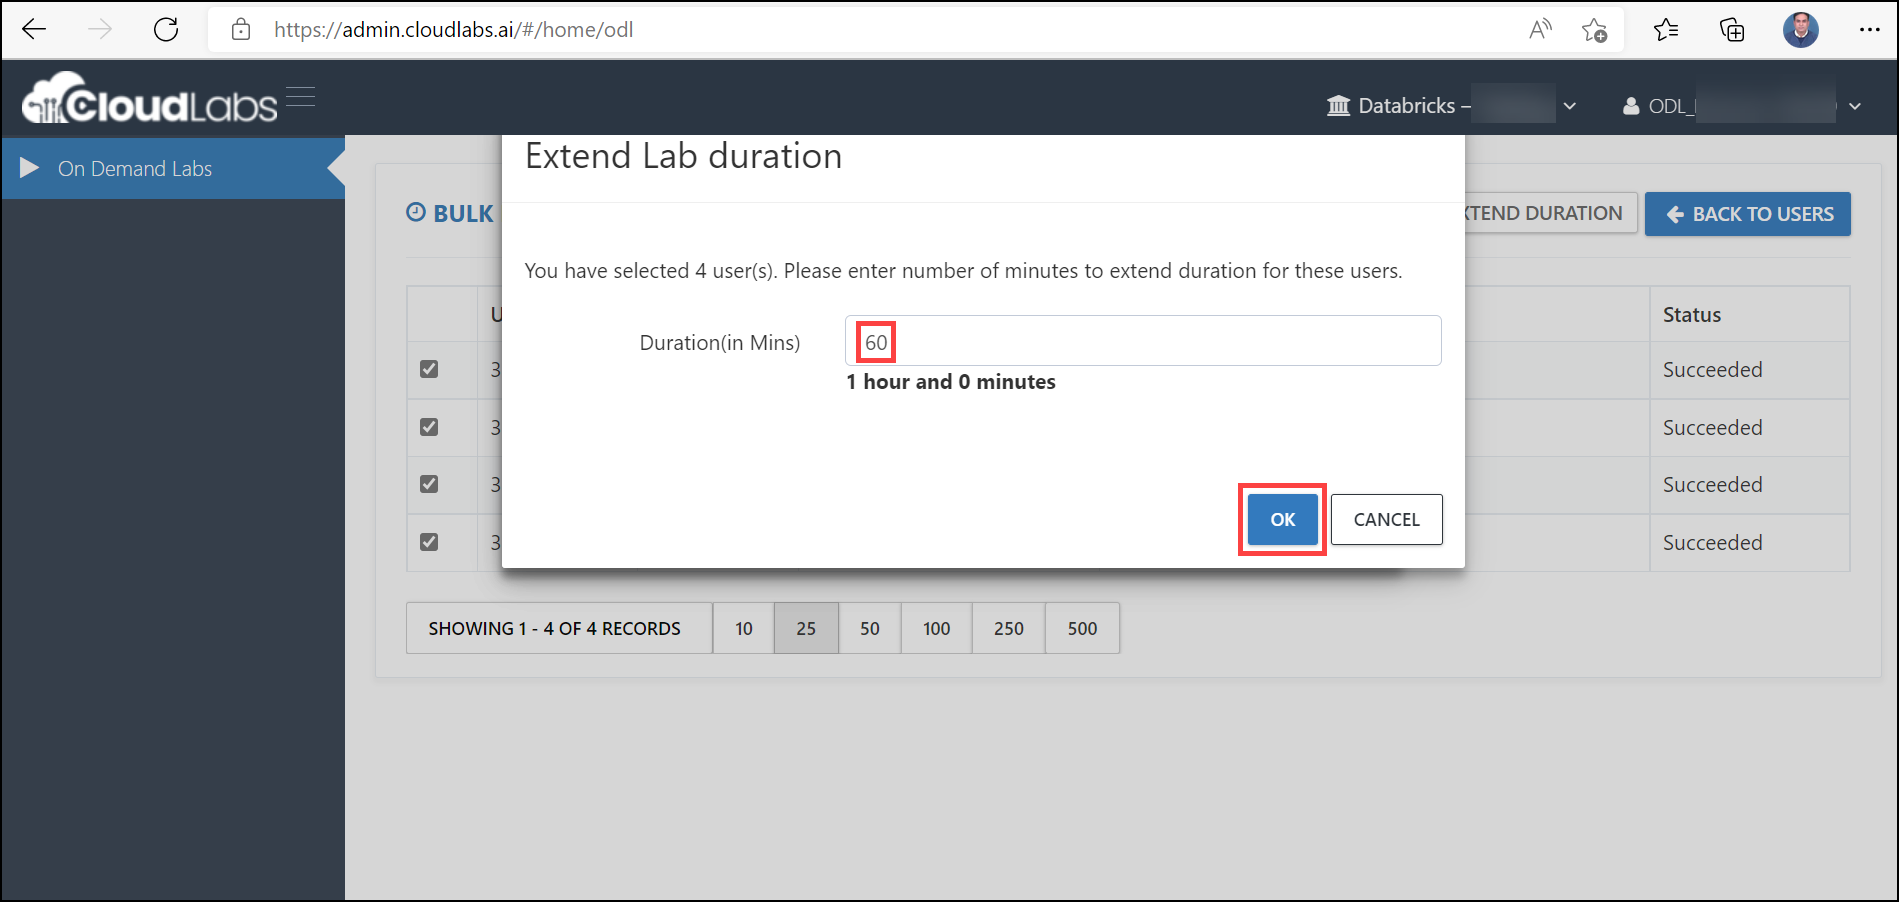Screen dimensions: 1899x902
Task: Click CANCEL in Extend Lab duration dialog
Action: (1386, 520)
